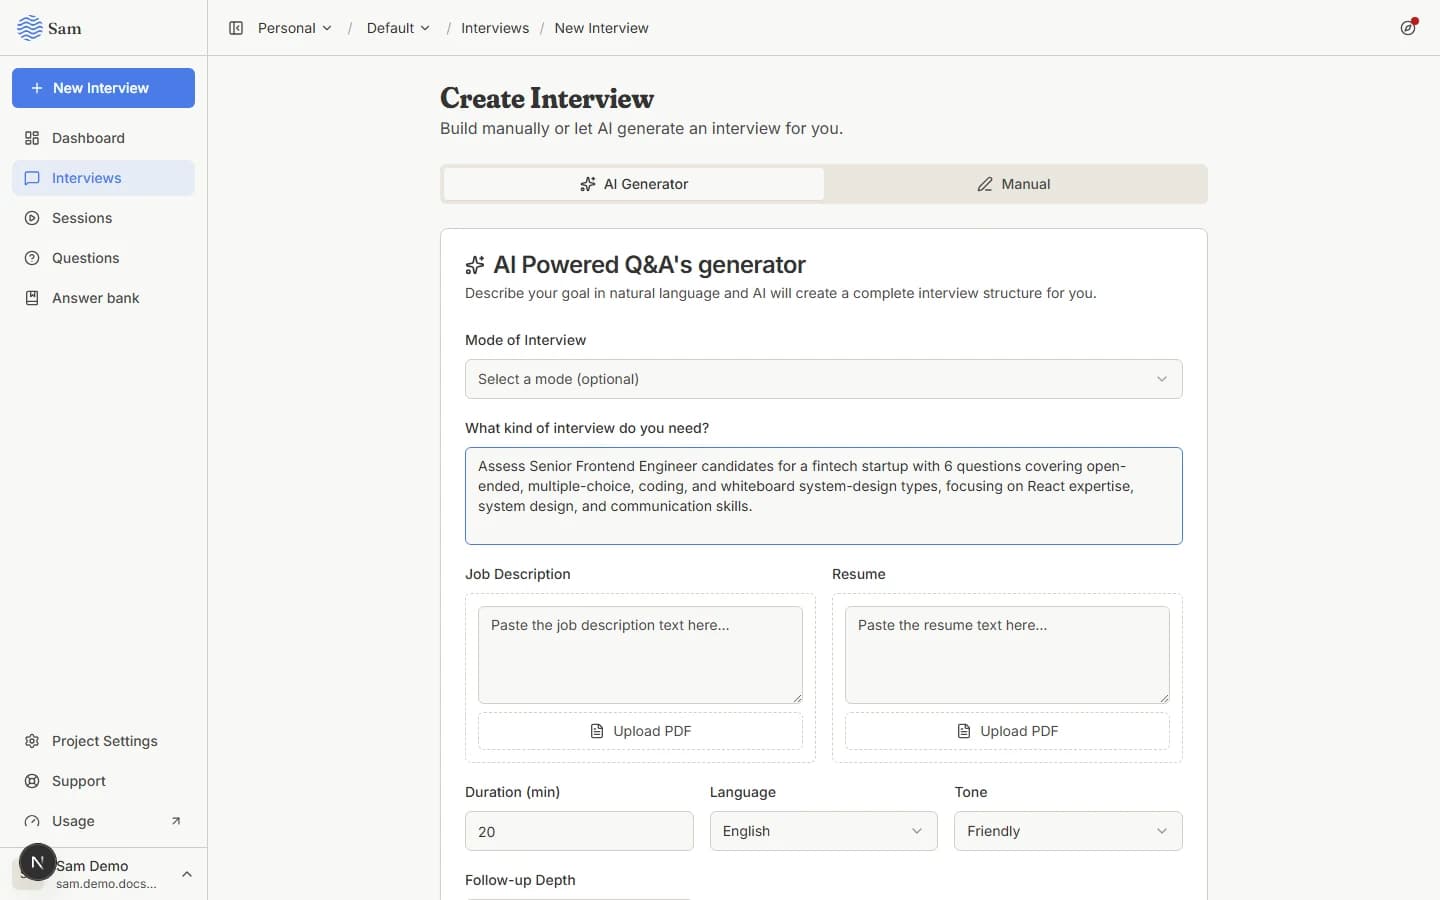Click the Interviews chat bubble icon
The height and width of the screenshot is (900, 1440).
[x=32, y=178]
